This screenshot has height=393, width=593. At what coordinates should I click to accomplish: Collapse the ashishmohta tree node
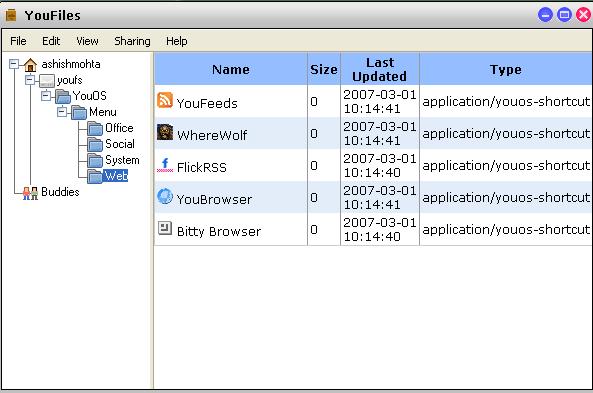pyautogui.click(x=14, y=64)
